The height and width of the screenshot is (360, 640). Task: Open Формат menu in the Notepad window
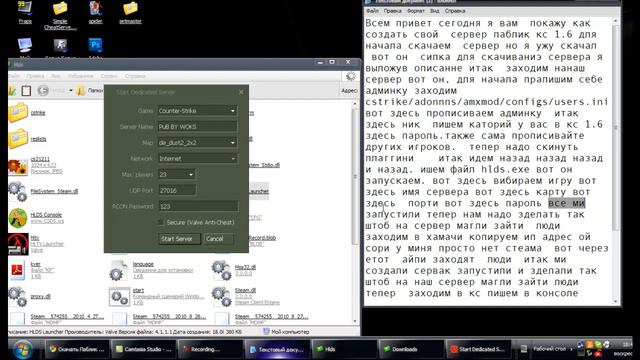coord(416,11)
